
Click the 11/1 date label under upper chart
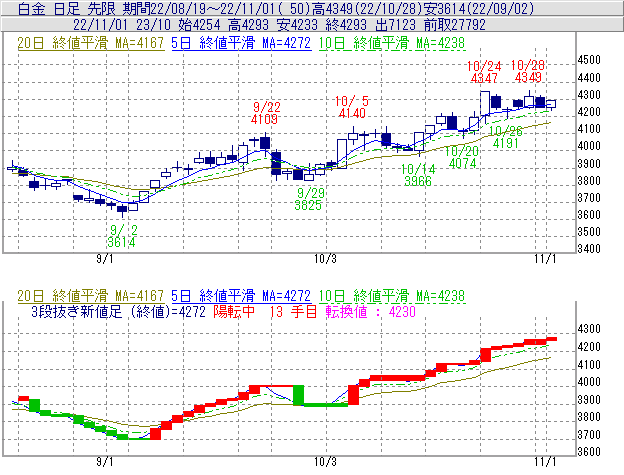click(545, 259)
